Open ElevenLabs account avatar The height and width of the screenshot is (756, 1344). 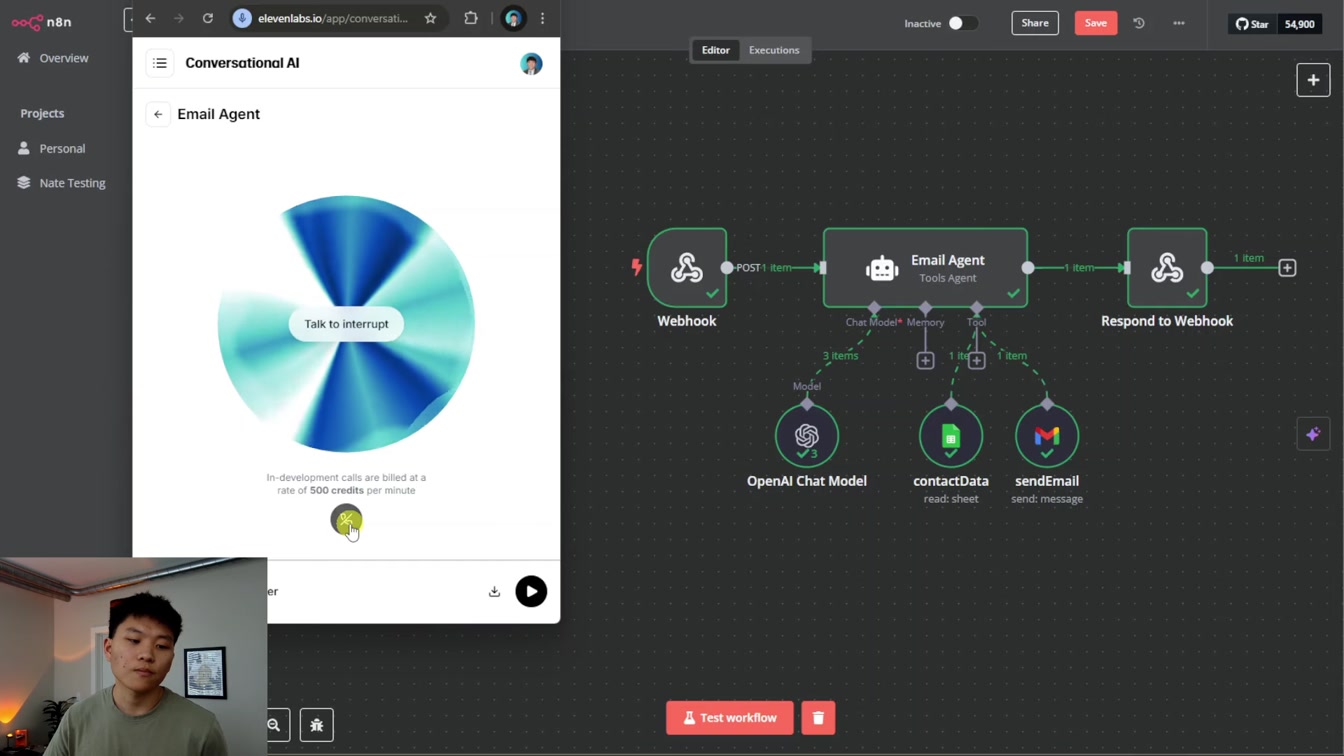531,64
